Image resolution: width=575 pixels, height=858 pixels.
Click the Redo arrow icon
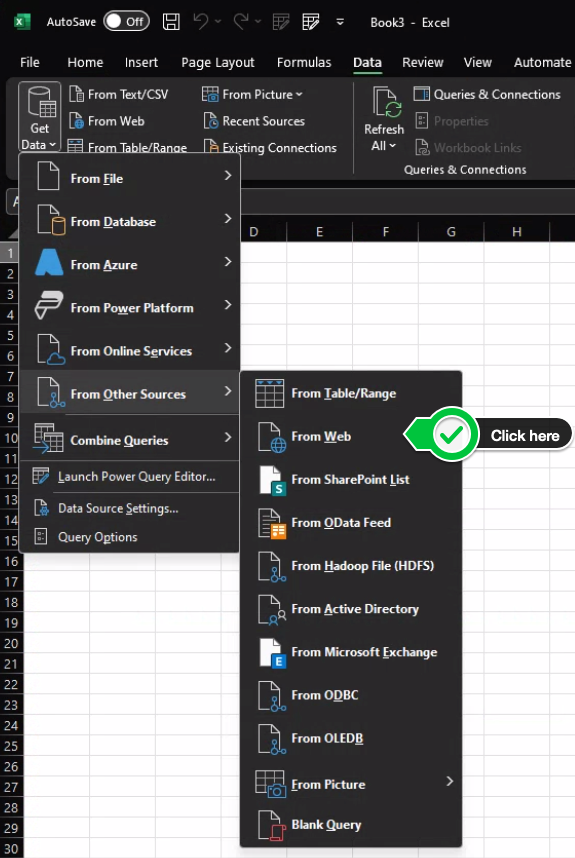tap(241, 22)
